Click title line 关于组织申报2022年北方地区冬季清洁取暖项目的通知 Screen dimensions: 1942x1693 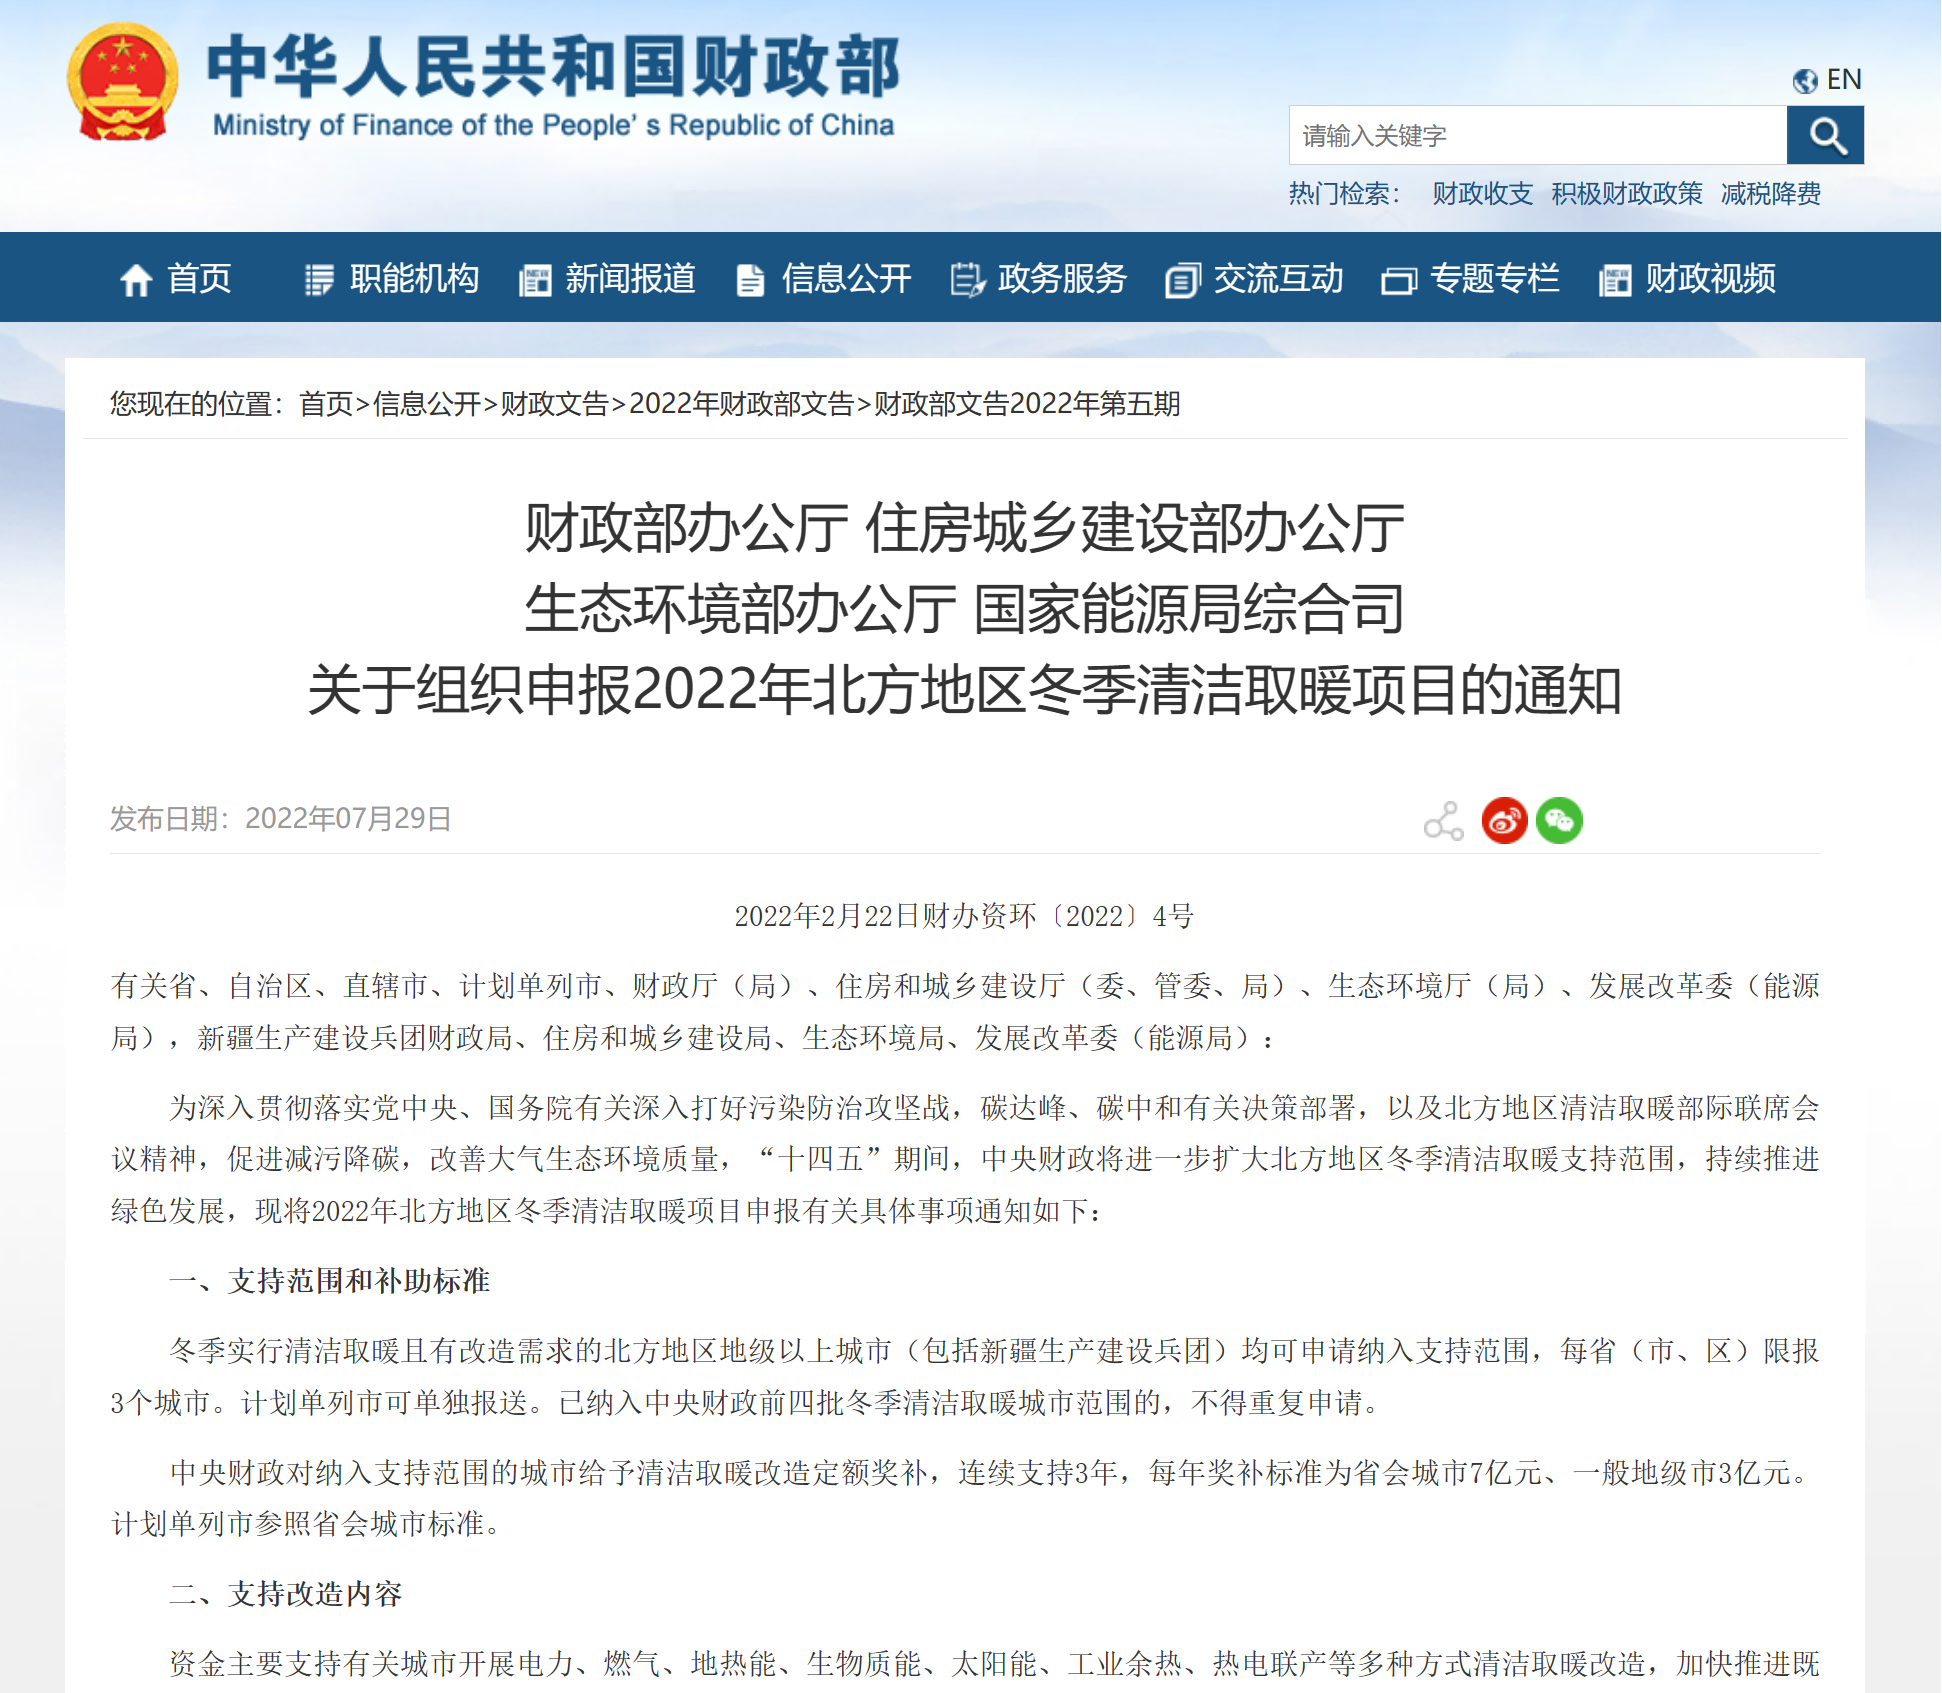[x=965, y=690]
